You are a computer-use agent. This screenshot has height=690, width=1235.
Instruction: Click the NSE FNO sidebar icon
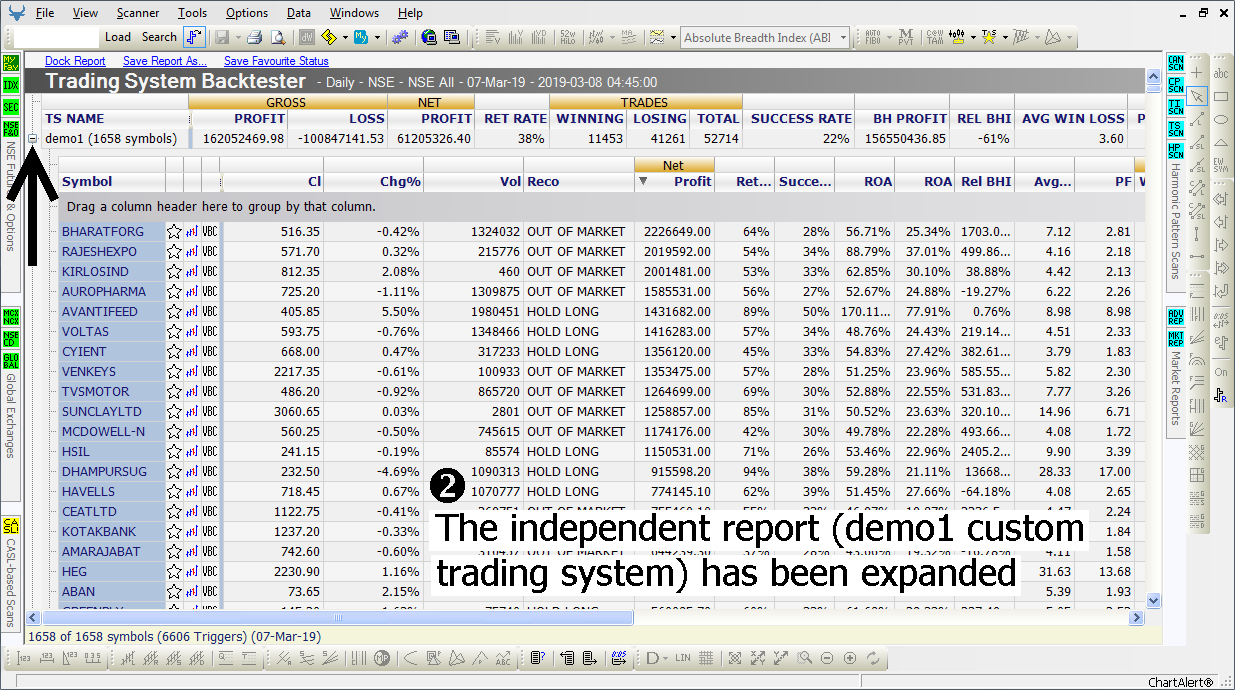[11, 128]
